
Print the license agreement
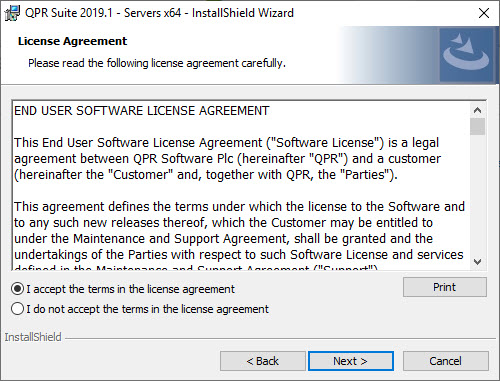(x=445, y=287)
